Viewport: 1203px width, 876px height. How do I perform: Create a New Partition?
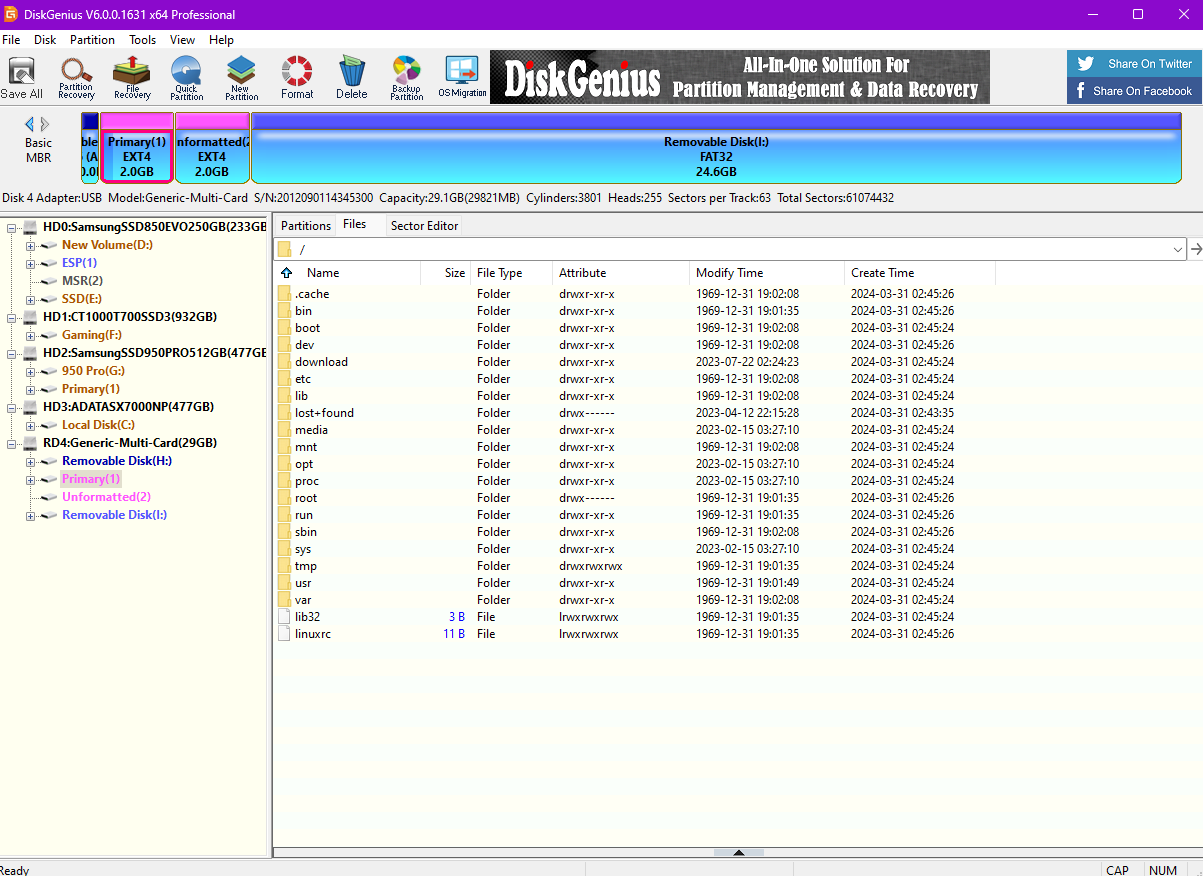coord(240,77)
